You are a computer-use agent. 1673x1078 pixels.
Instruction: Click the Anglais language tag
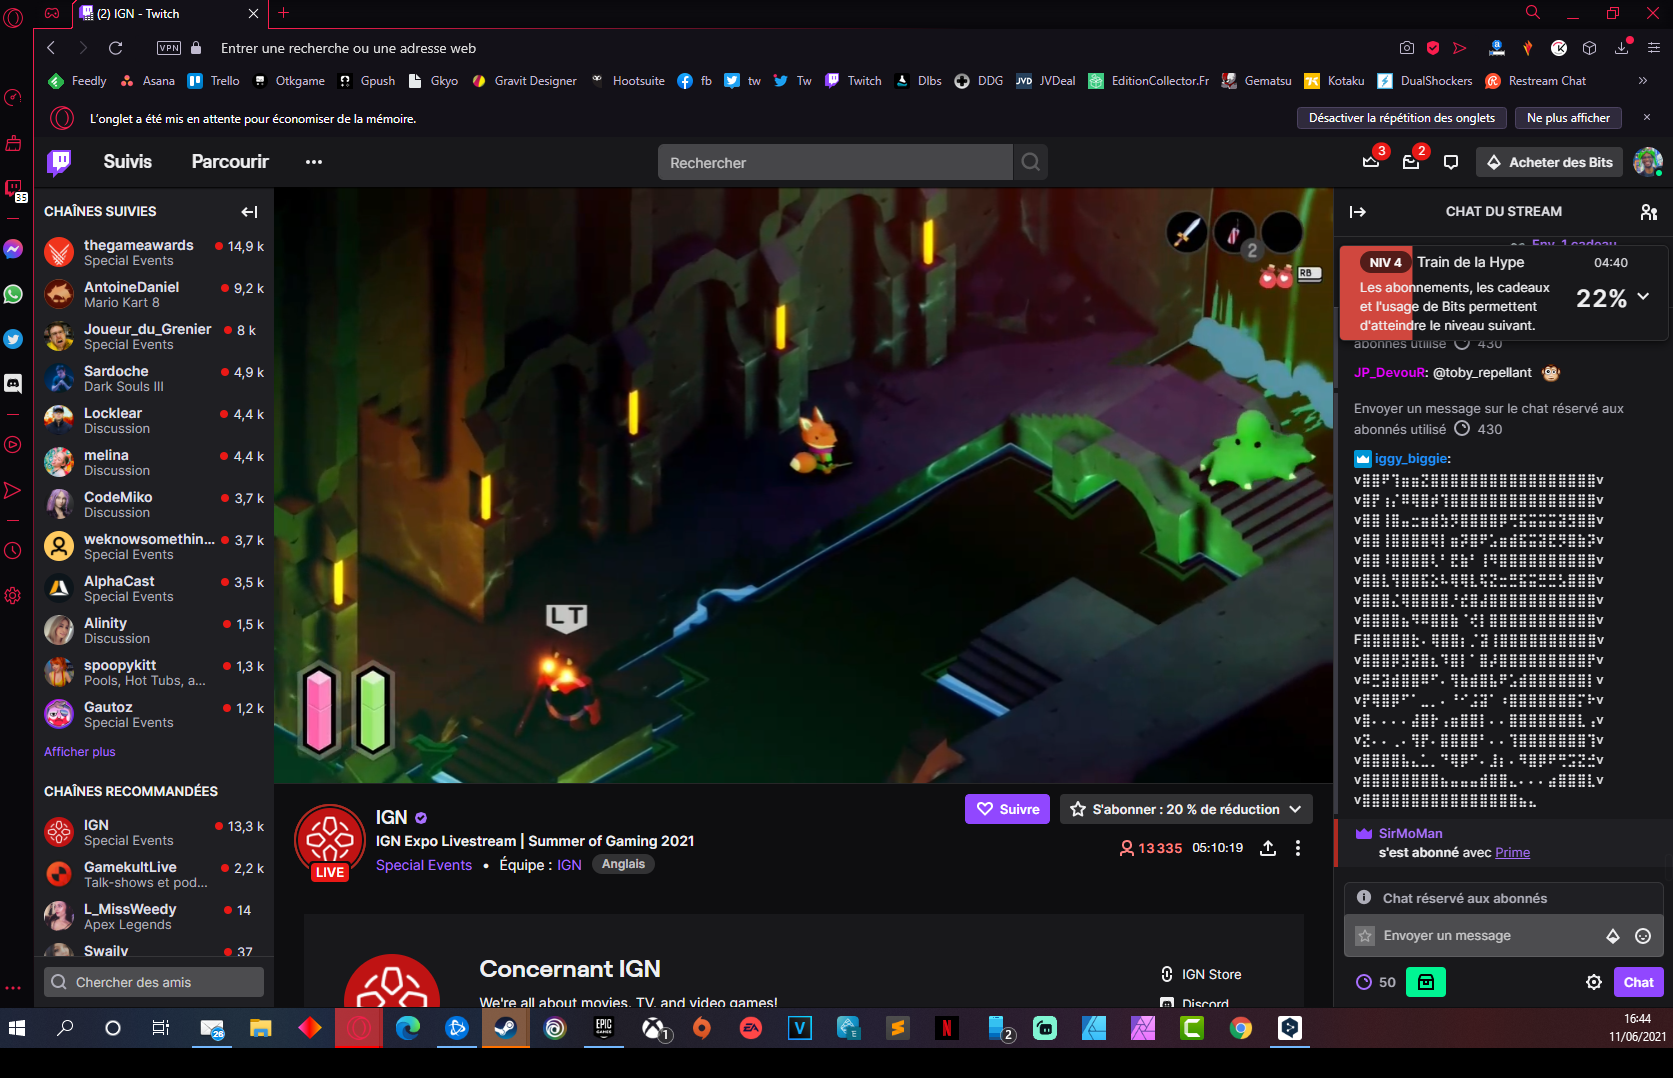point(623,864)
